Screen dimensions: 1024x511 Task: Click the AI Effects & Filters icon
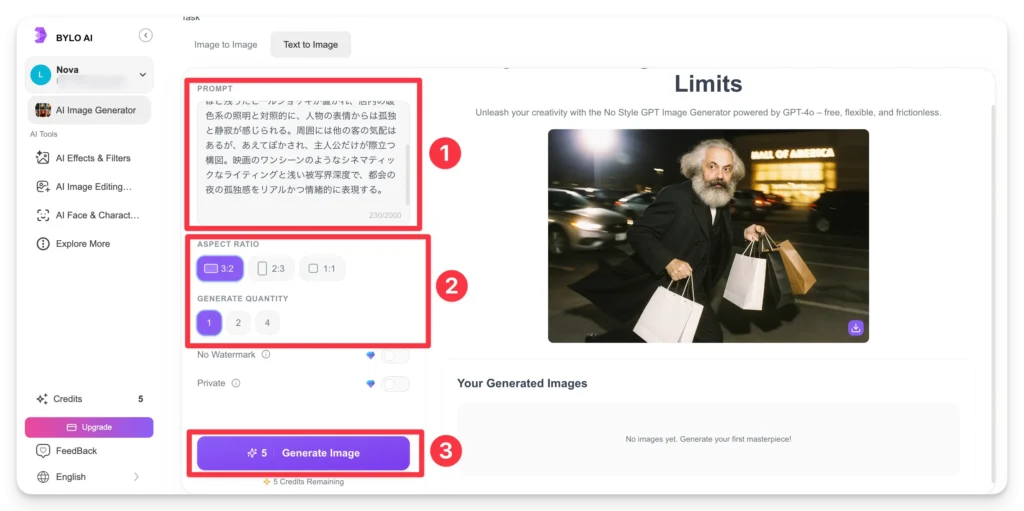43,158
